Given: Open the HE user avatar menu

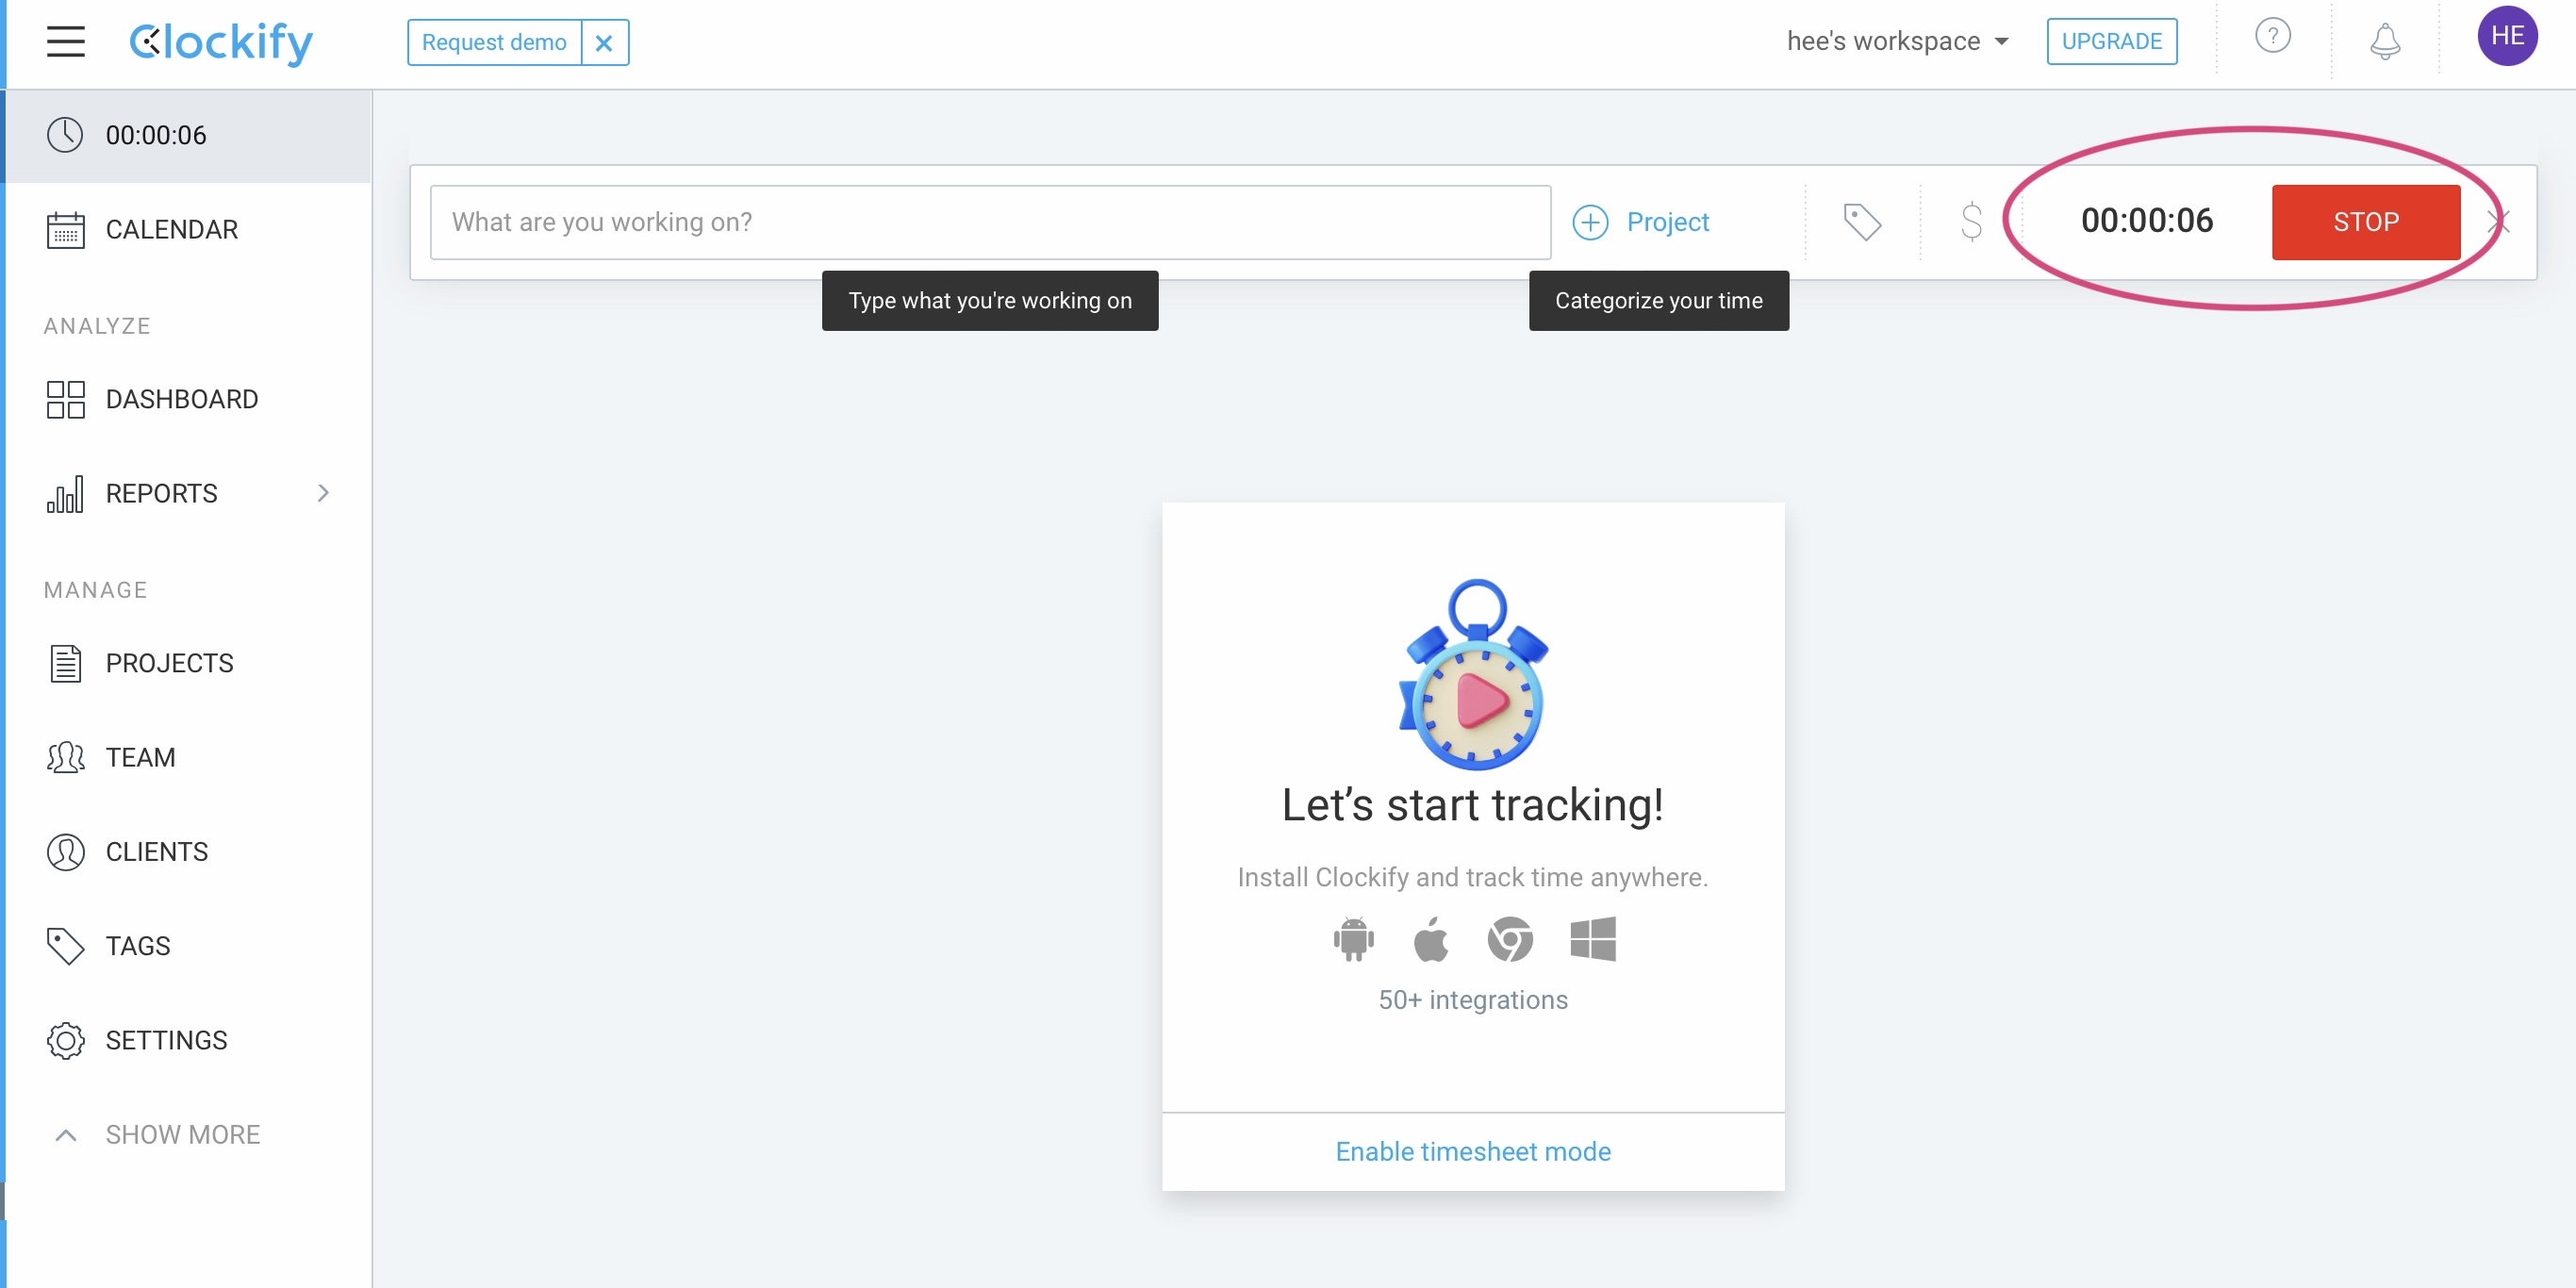Looking at the screenshot, I should coord(2506,36).
